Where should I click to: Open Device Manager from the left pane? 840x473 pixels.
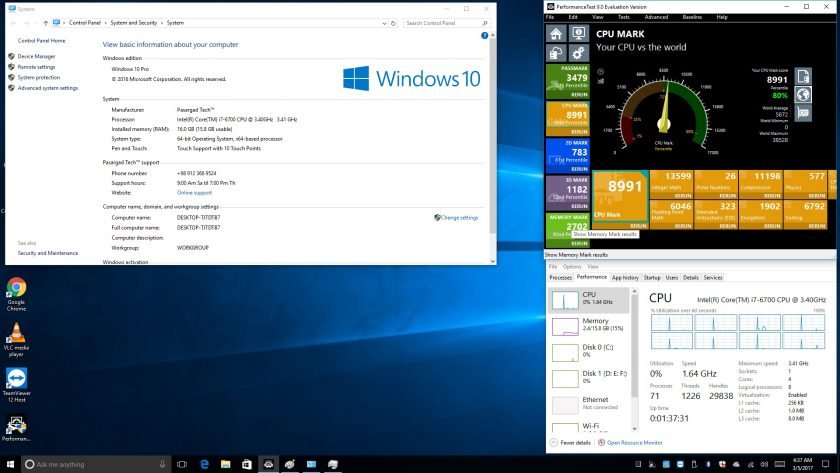click(x=36, y=57)
